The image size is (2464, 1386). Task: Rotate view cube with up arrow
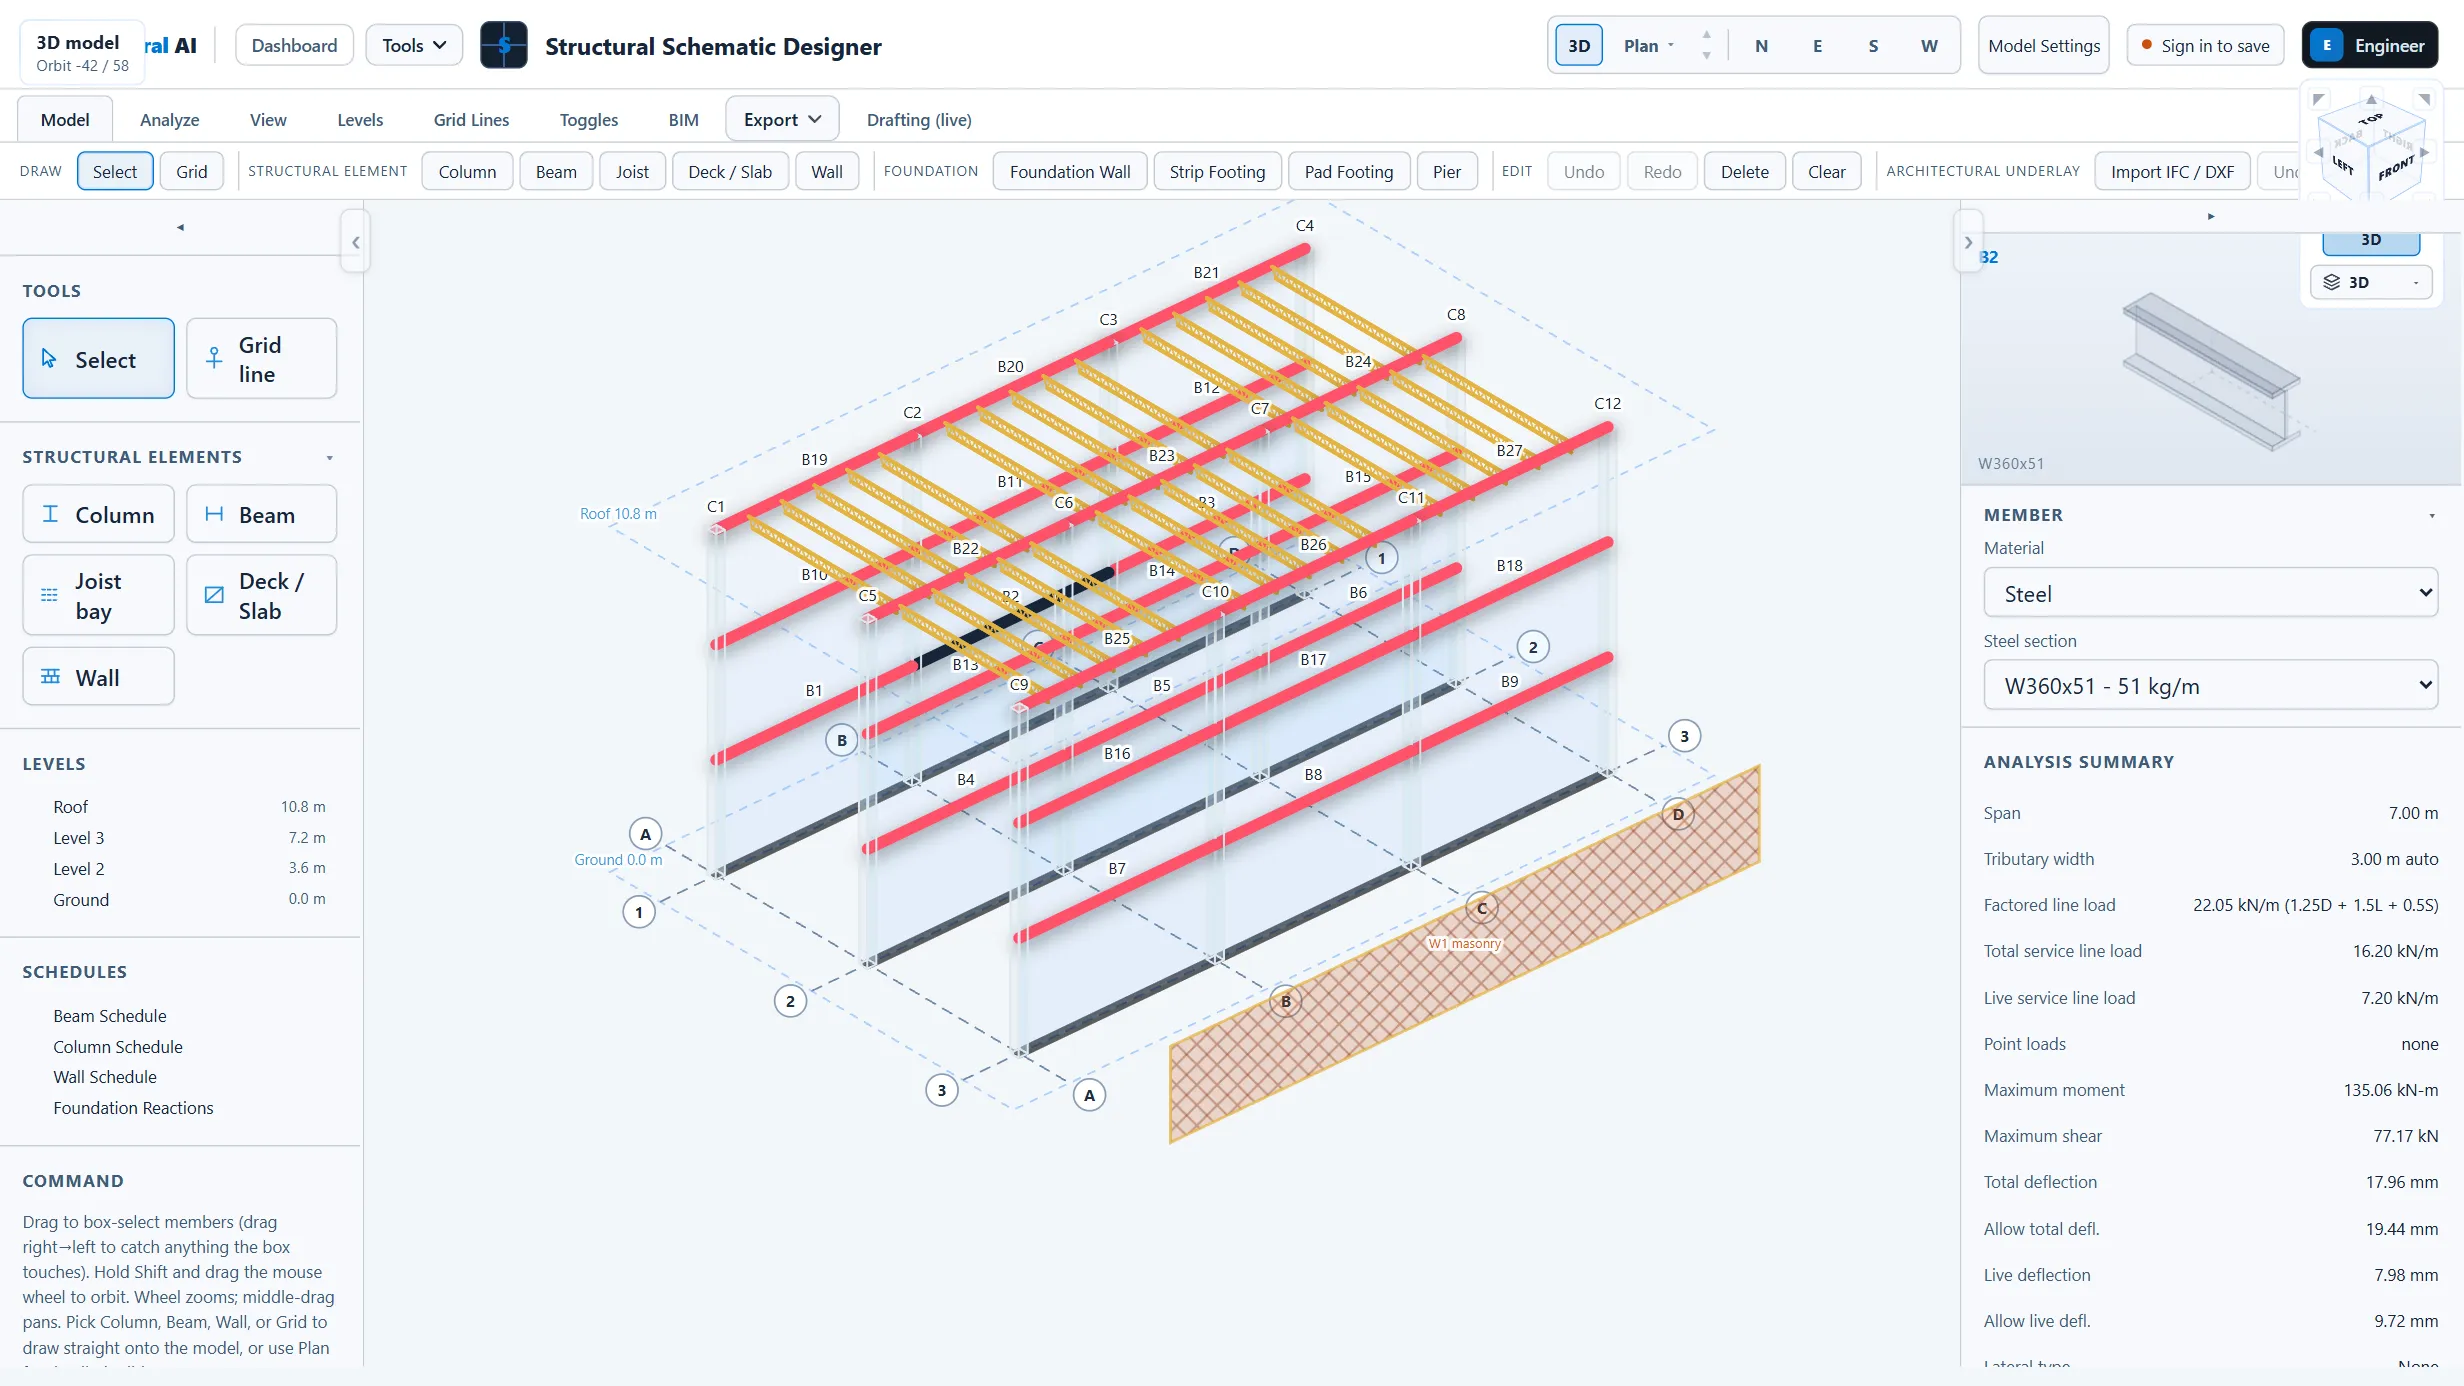2371,99
